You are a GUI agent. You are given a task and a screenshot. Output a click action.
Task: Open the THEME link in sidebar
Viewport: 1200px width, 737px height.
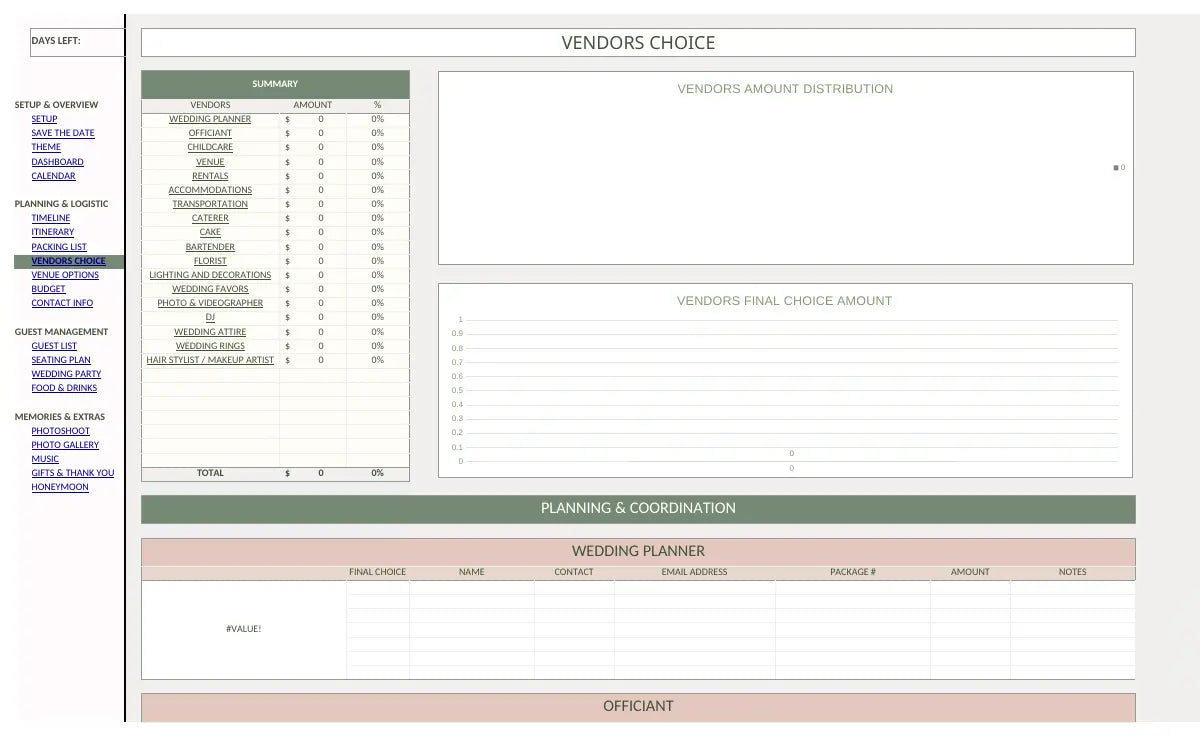46,147
